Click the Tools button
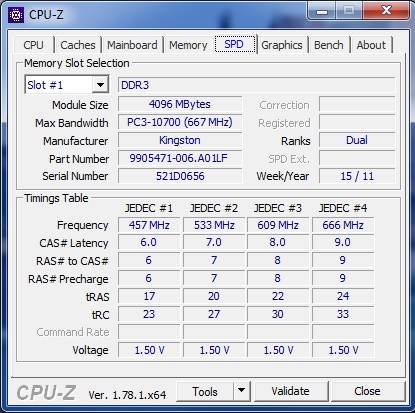 coord(205,391)
